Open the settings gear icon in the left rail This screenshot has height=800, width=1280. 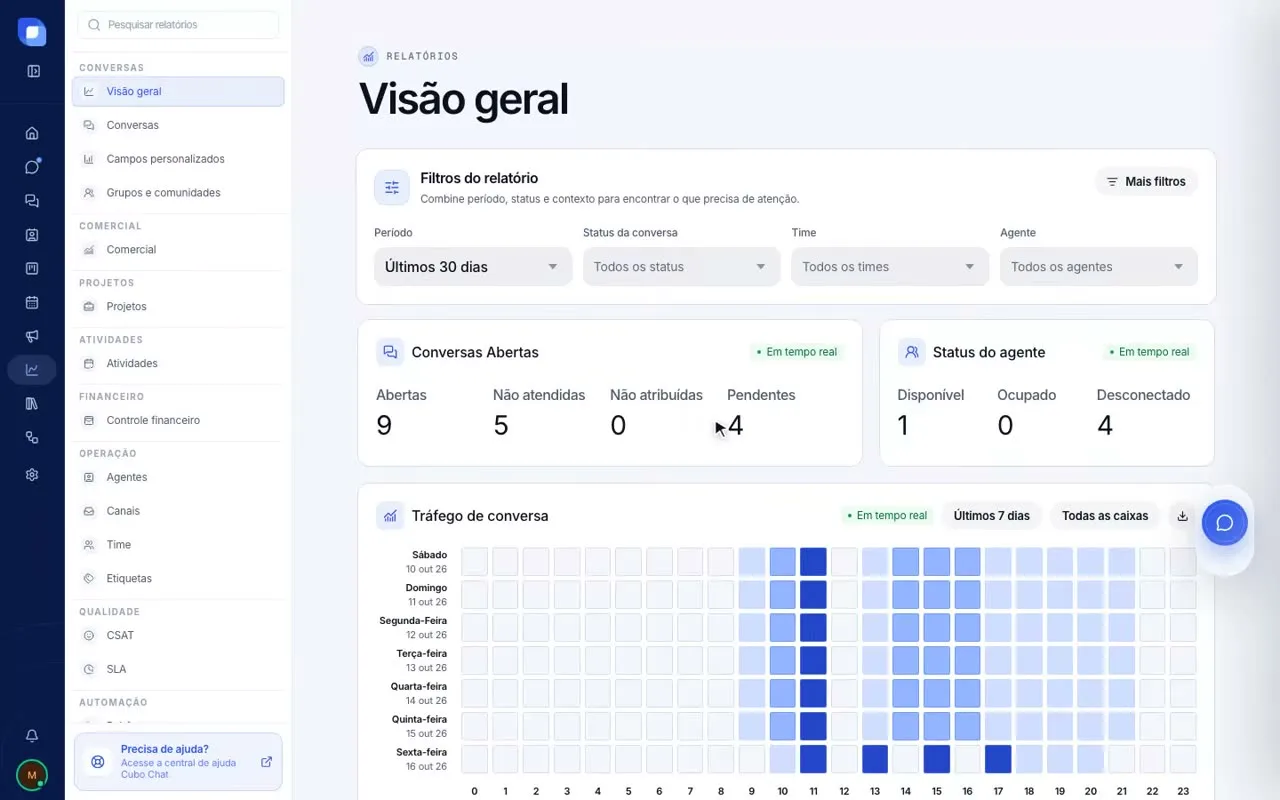coord(32,475)
